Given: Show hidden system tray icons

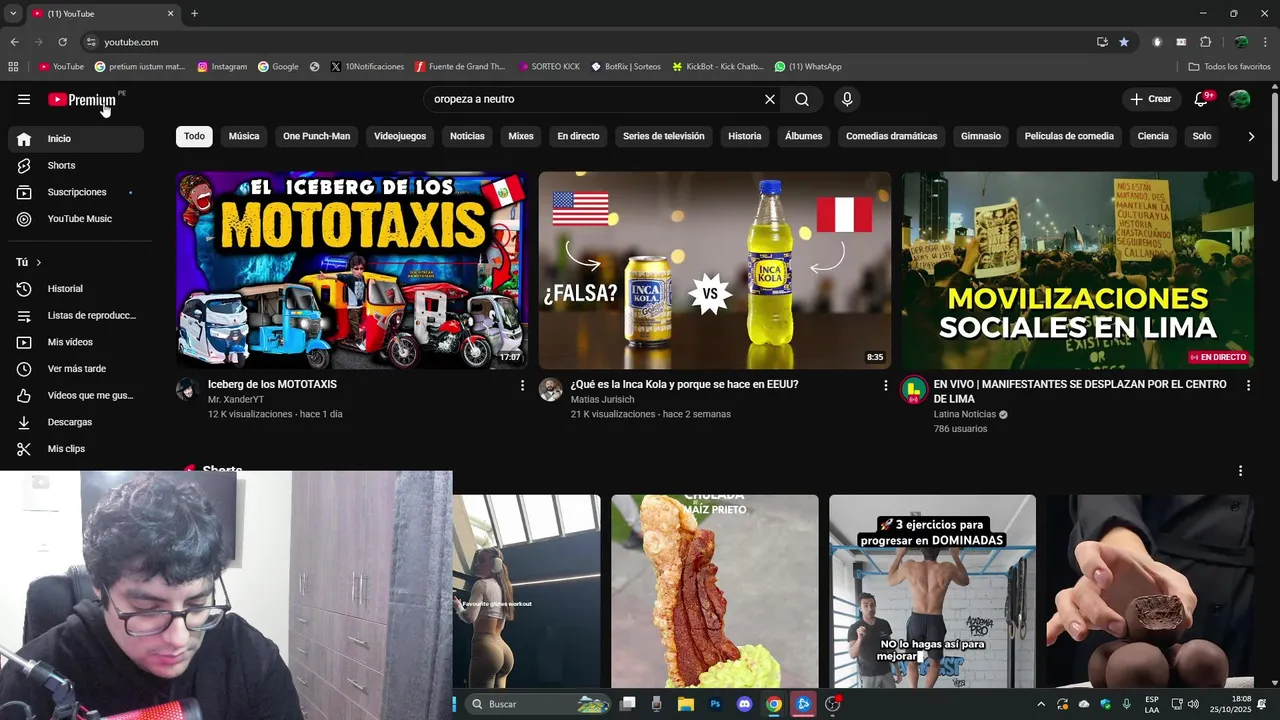Looking at the screenshot, I should click(1041, 704).
